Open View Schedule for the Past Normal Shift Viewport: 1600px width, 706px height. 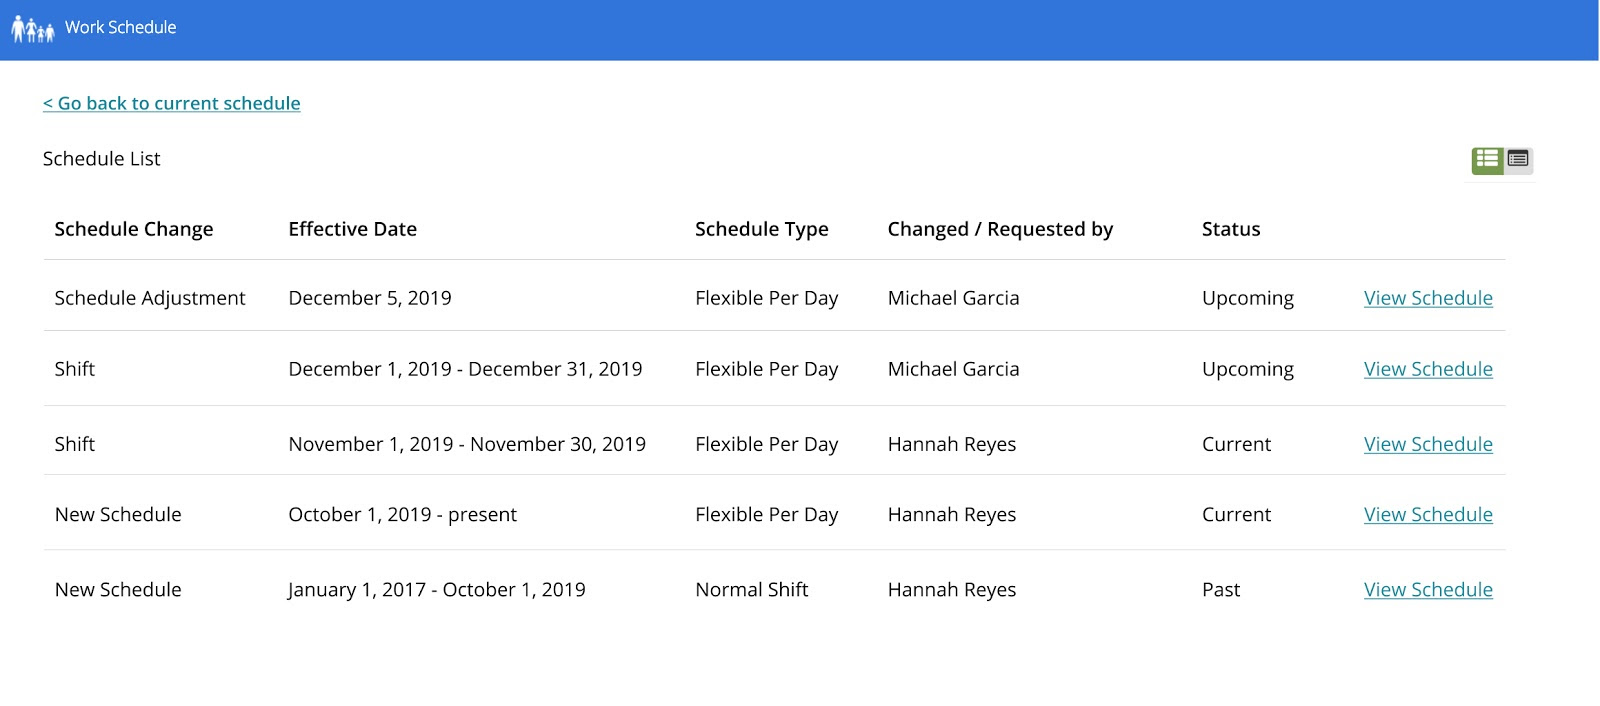point(1428,590)
